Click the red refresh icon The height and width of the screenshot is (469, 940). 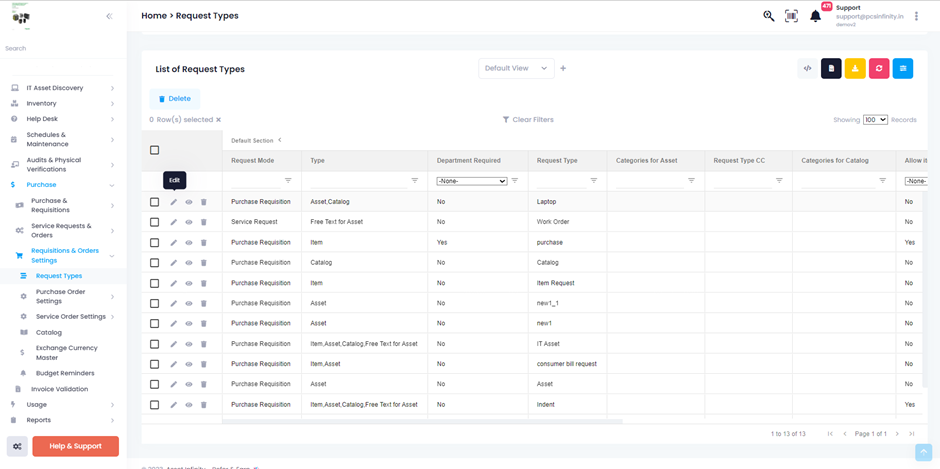pyautogui.click(x=879, y=68)
